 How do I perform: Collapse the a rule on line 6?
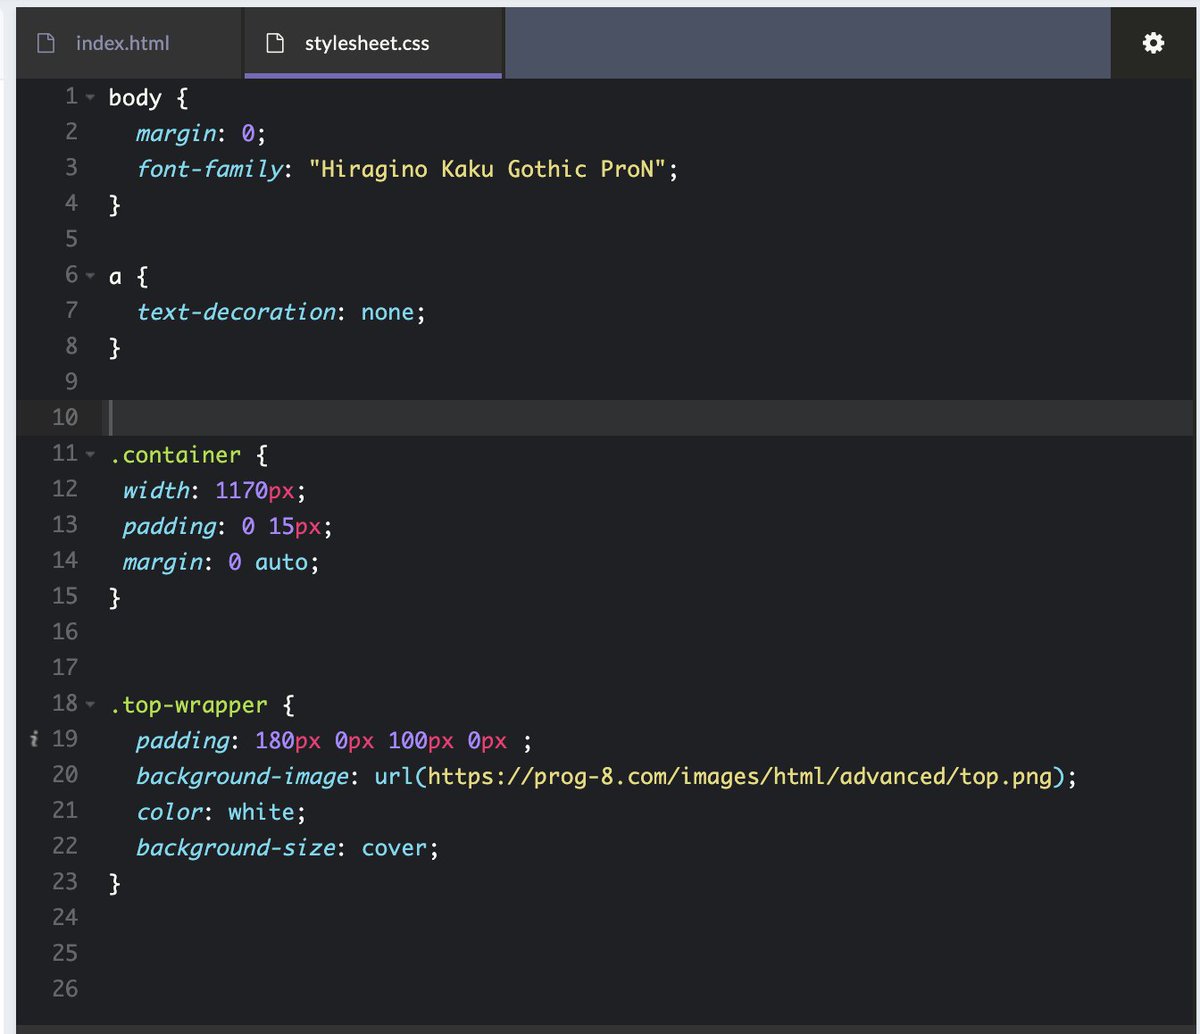tap(90, 276)
